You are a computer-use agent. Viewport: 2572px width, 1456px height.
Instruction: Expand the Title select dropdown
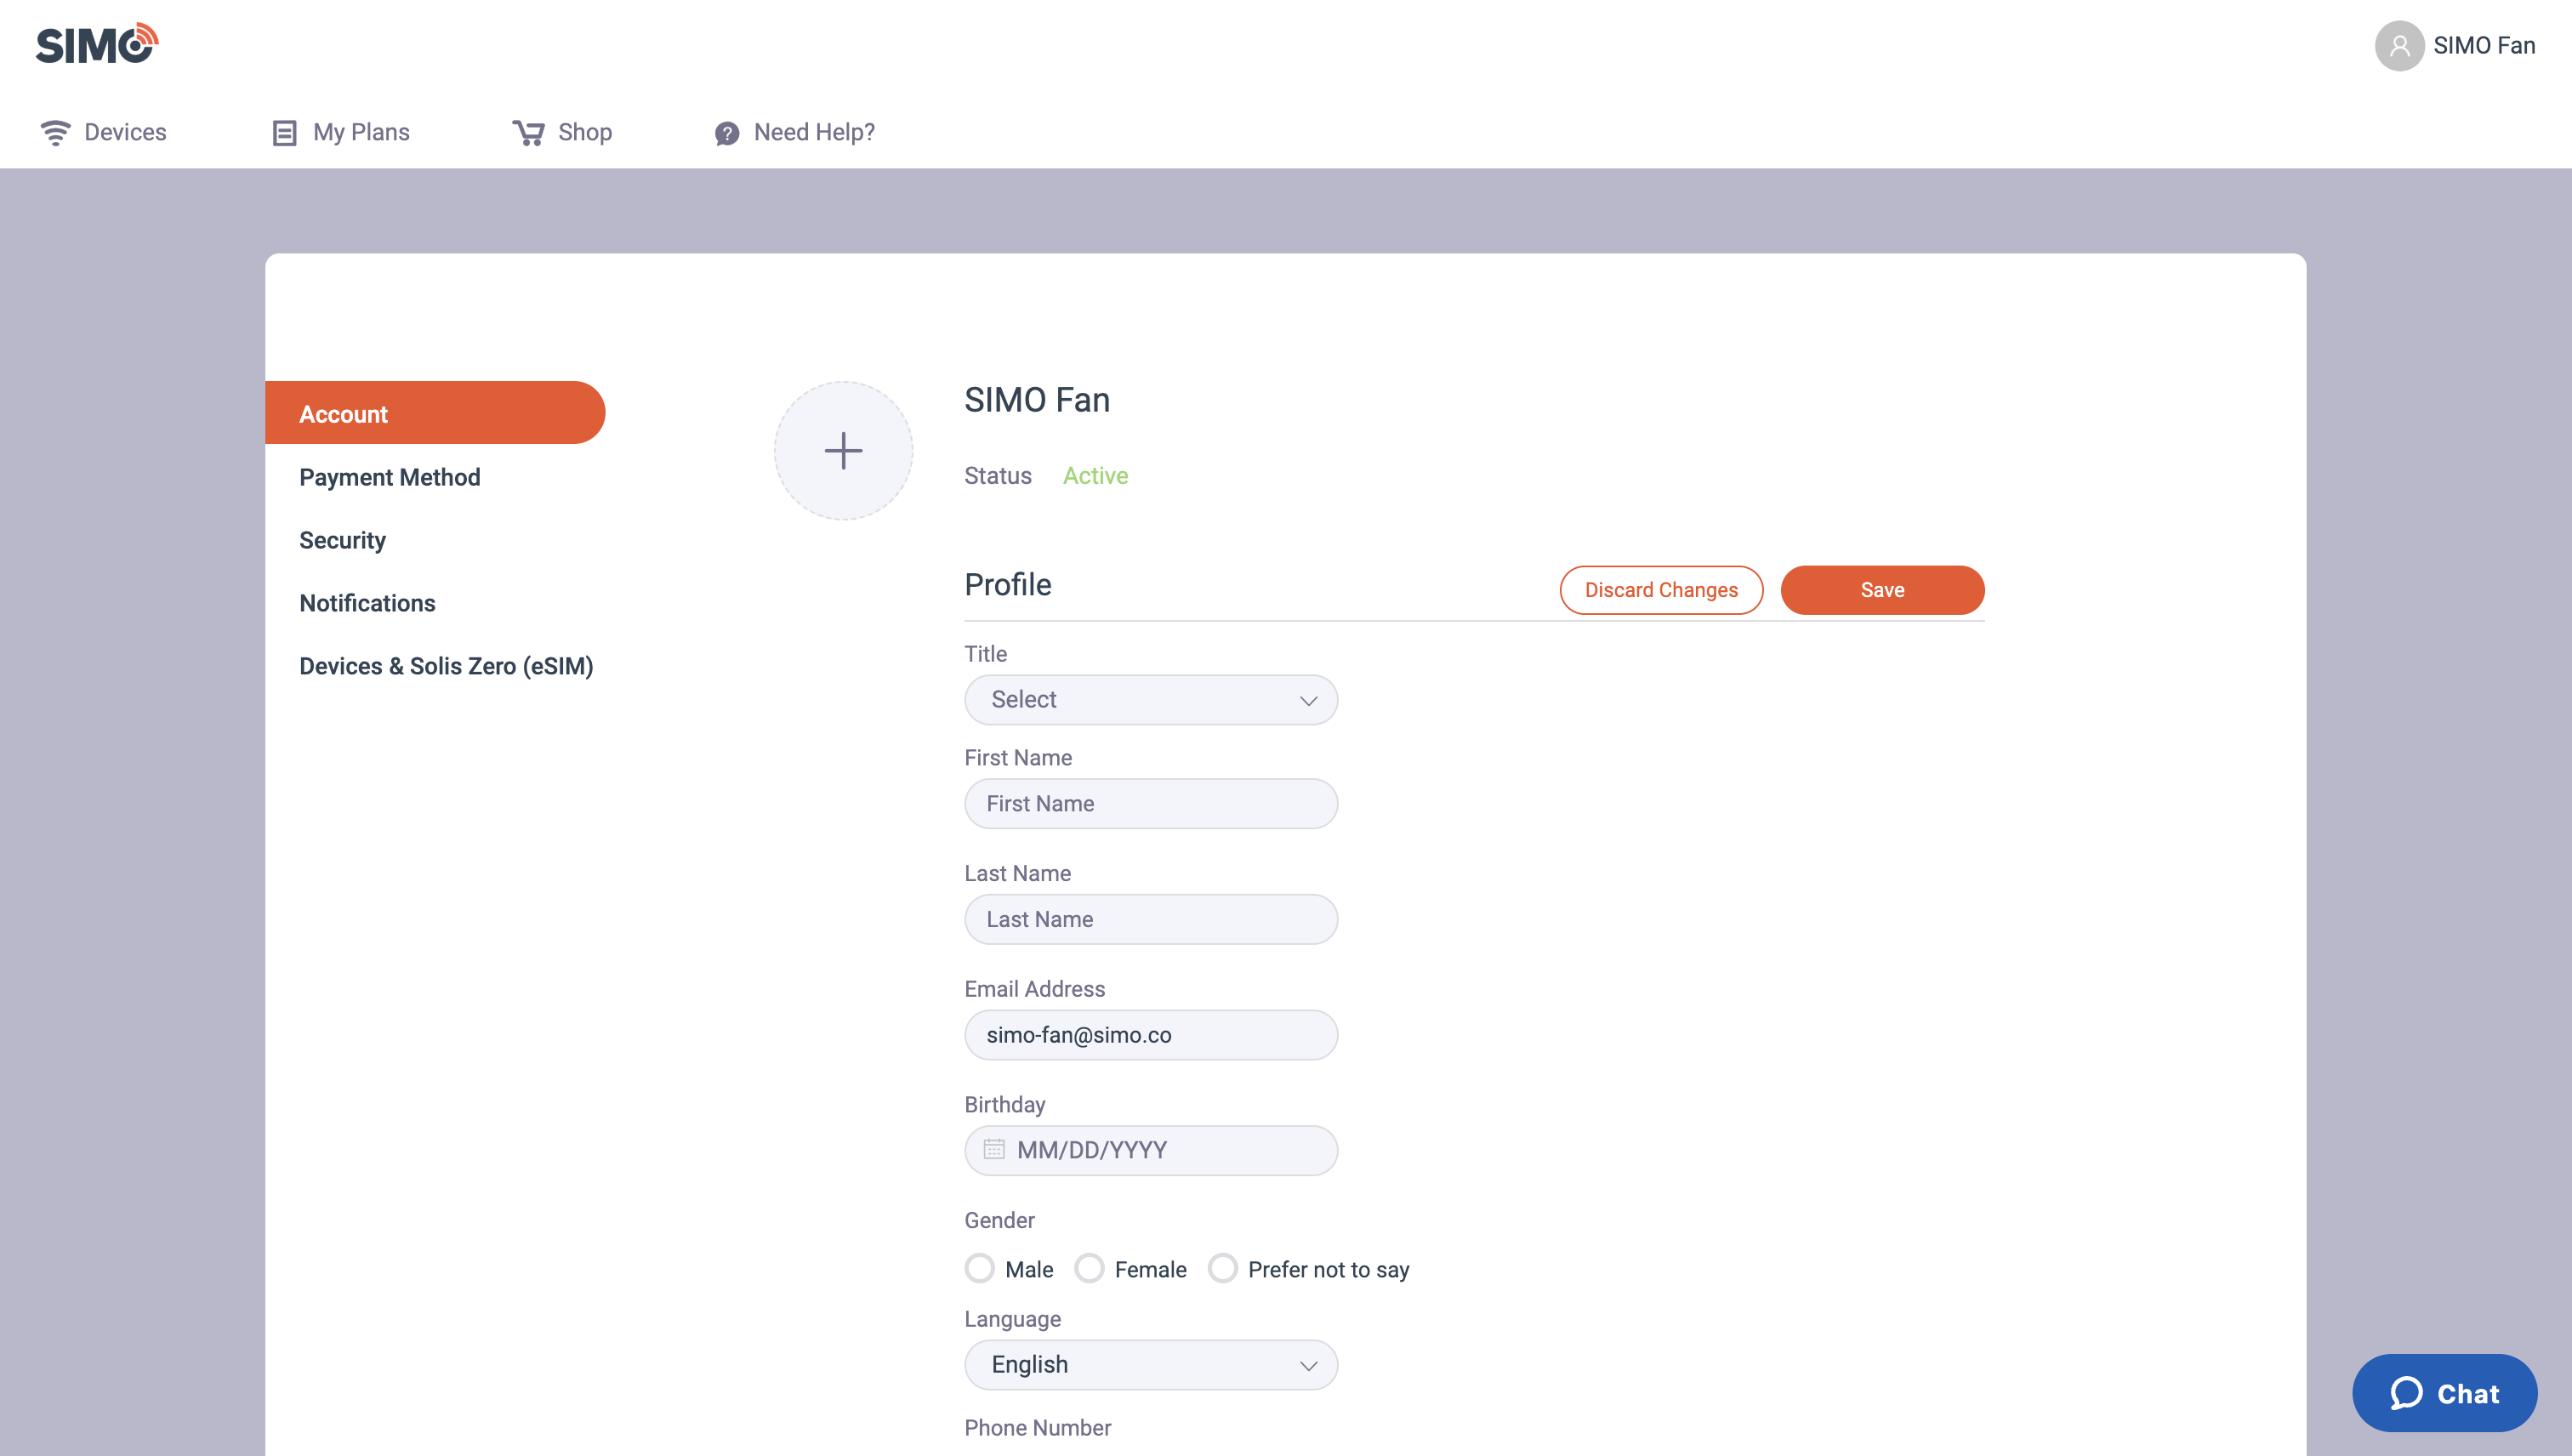pos(1151,700)
